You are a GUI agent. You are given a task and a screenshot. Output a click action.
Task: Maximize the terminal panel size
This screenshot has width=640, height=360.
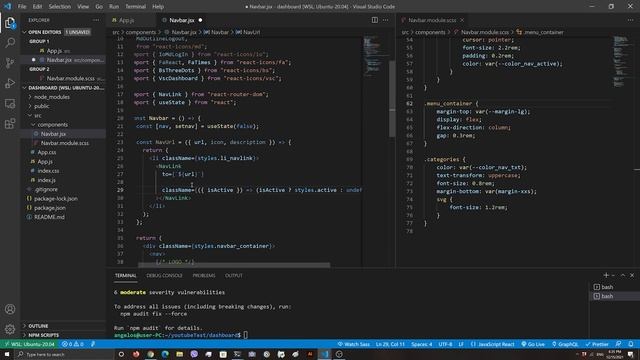(x=623, y=276)
